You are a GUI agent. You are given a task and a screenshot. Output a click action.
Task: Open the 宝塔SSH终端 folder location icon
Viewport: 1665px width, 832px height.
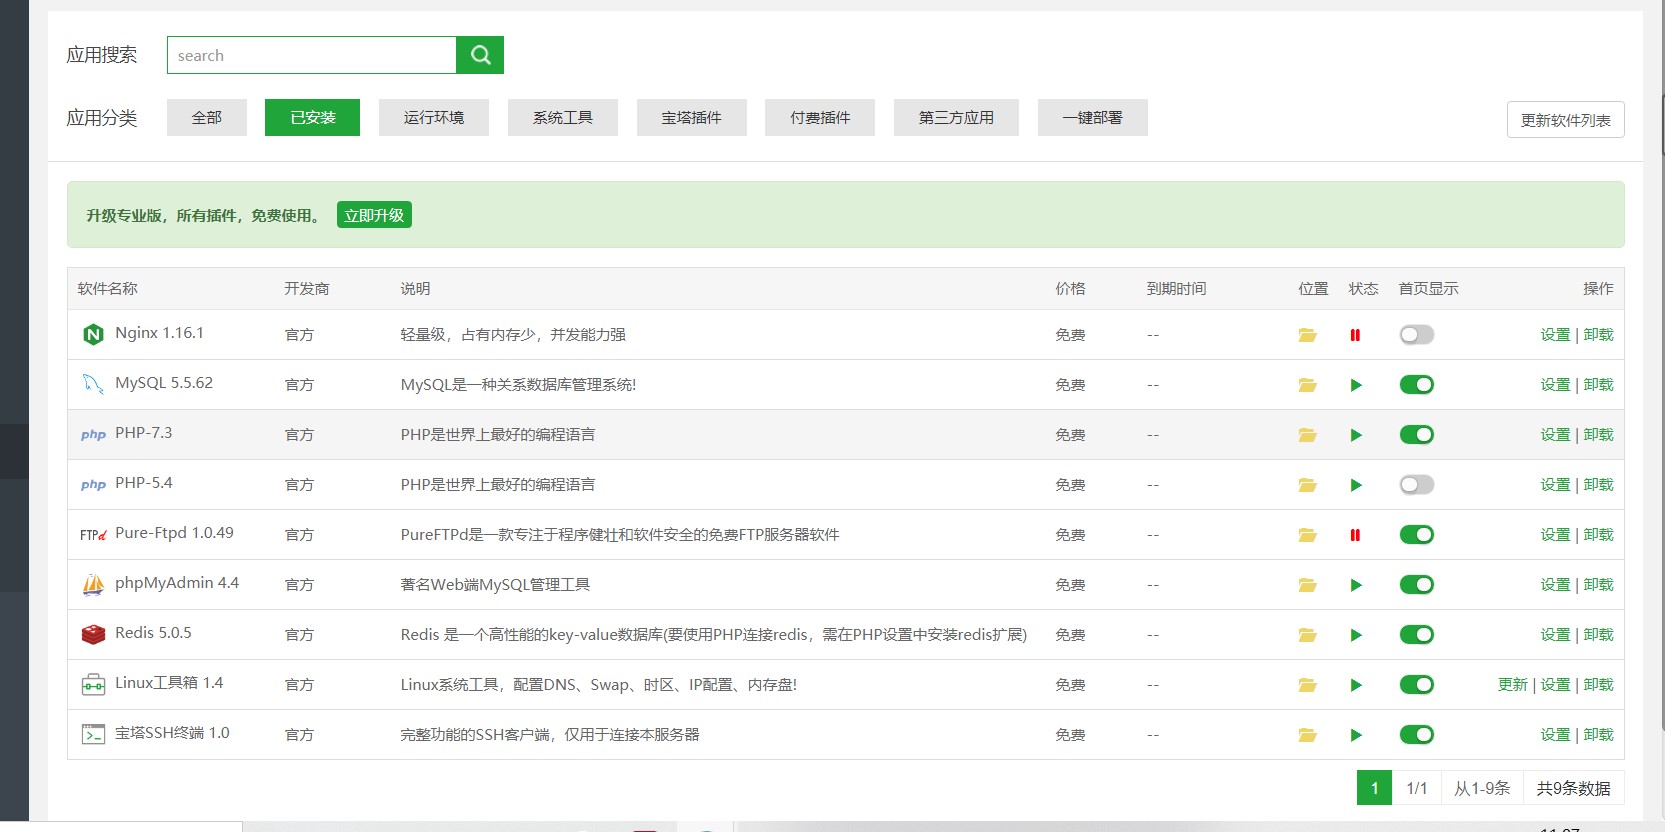[x=1307, y=735]
